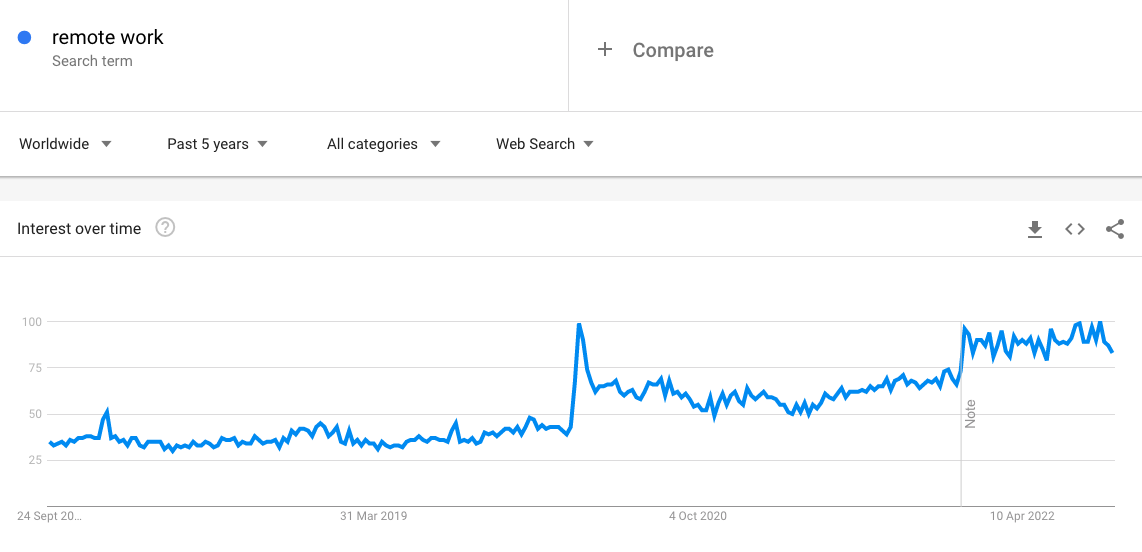Click the 100 value gridline label
The height and width of the screenshot is (552, 1142).
31,321
